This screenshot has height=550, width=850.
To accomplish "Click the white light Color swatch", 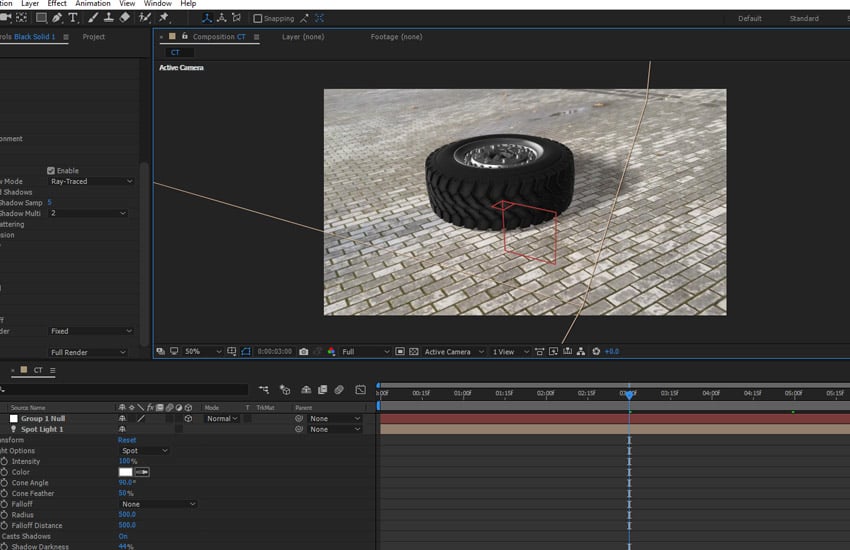I will click(126, 472).
